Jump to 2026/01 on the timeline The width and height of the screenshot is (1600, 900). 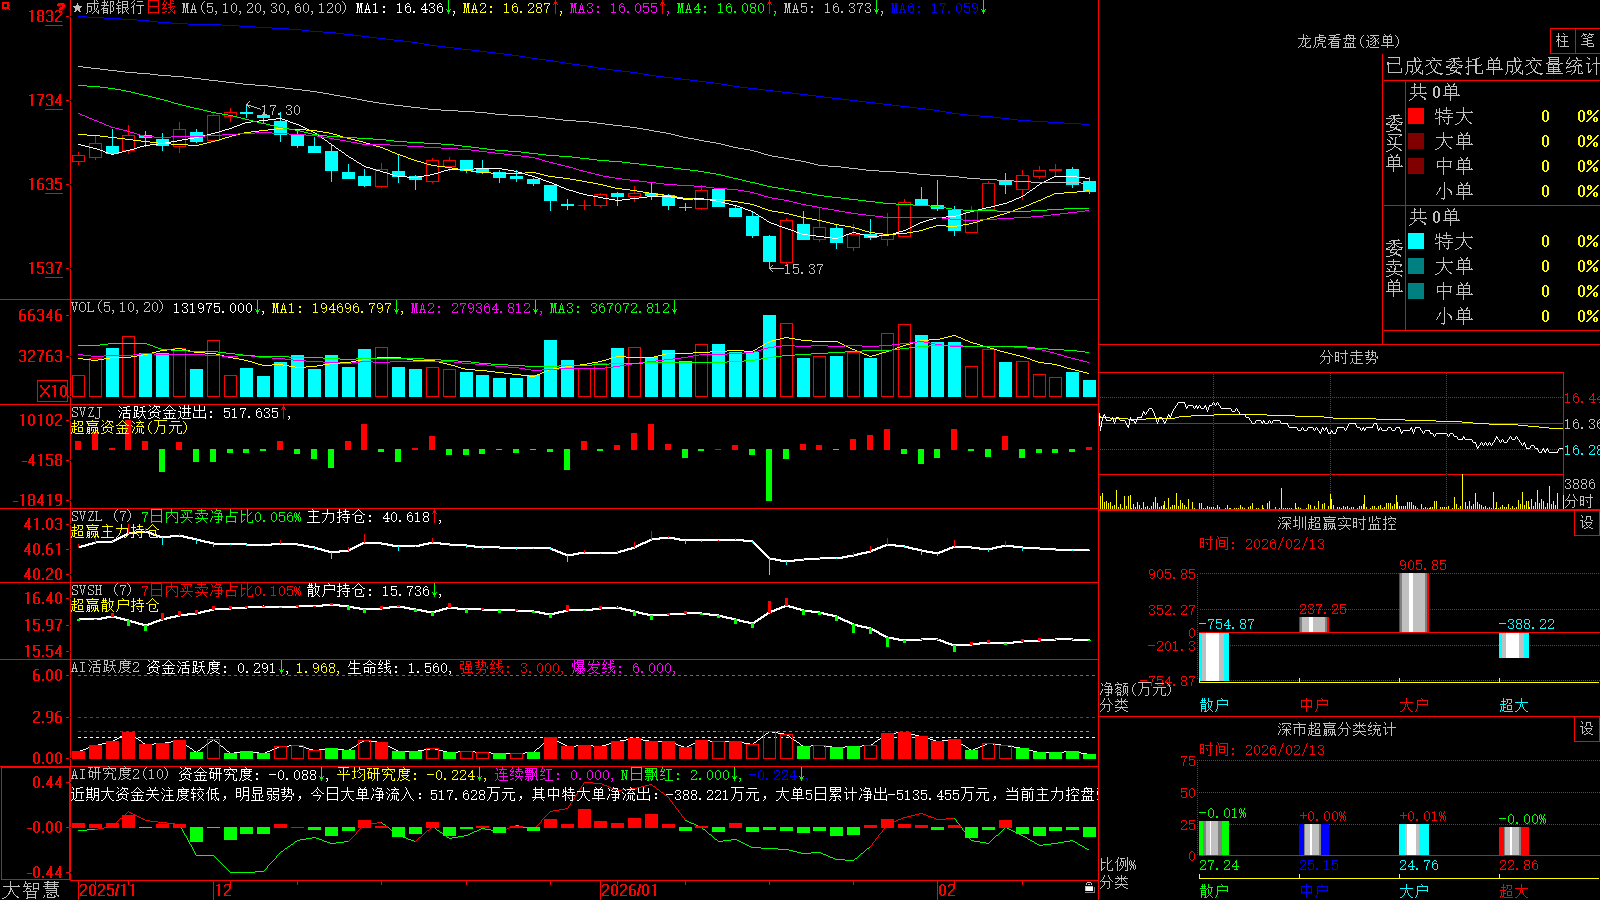tap(629, 890)
